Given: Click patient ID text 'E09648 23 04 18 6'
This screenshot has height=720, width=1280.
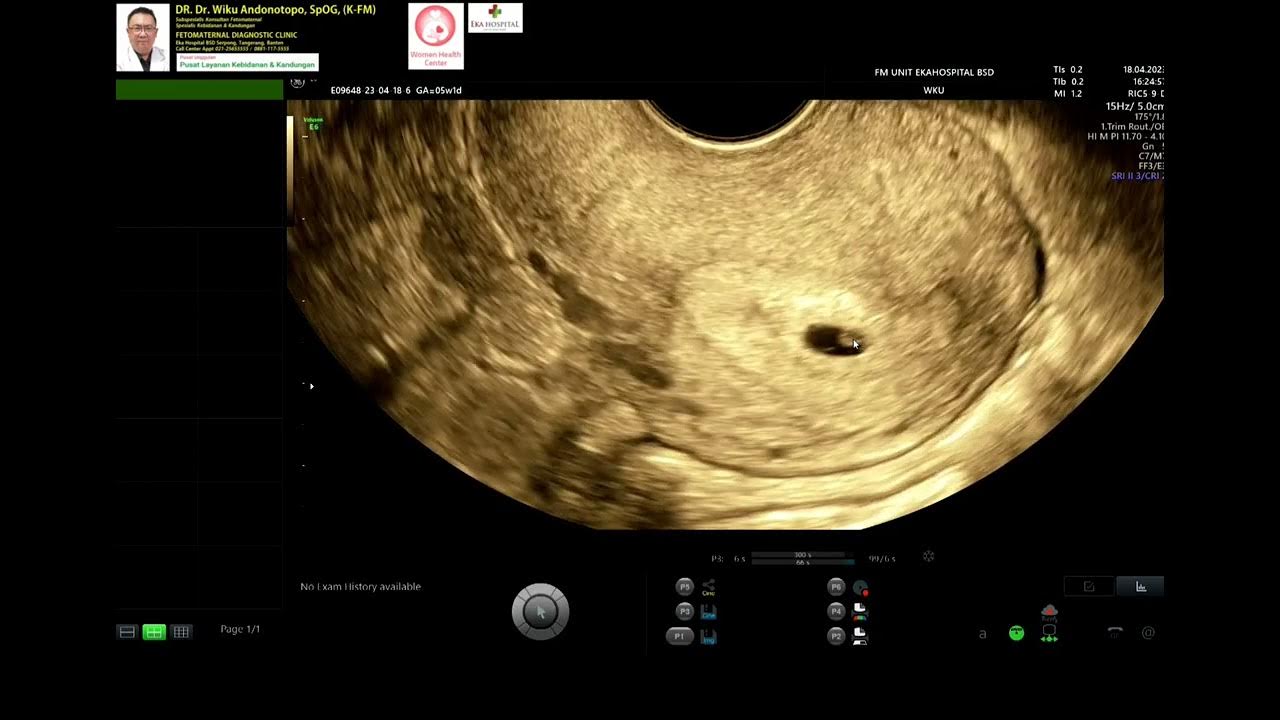Looking at the screenshot, I should (x=371, y=90).
